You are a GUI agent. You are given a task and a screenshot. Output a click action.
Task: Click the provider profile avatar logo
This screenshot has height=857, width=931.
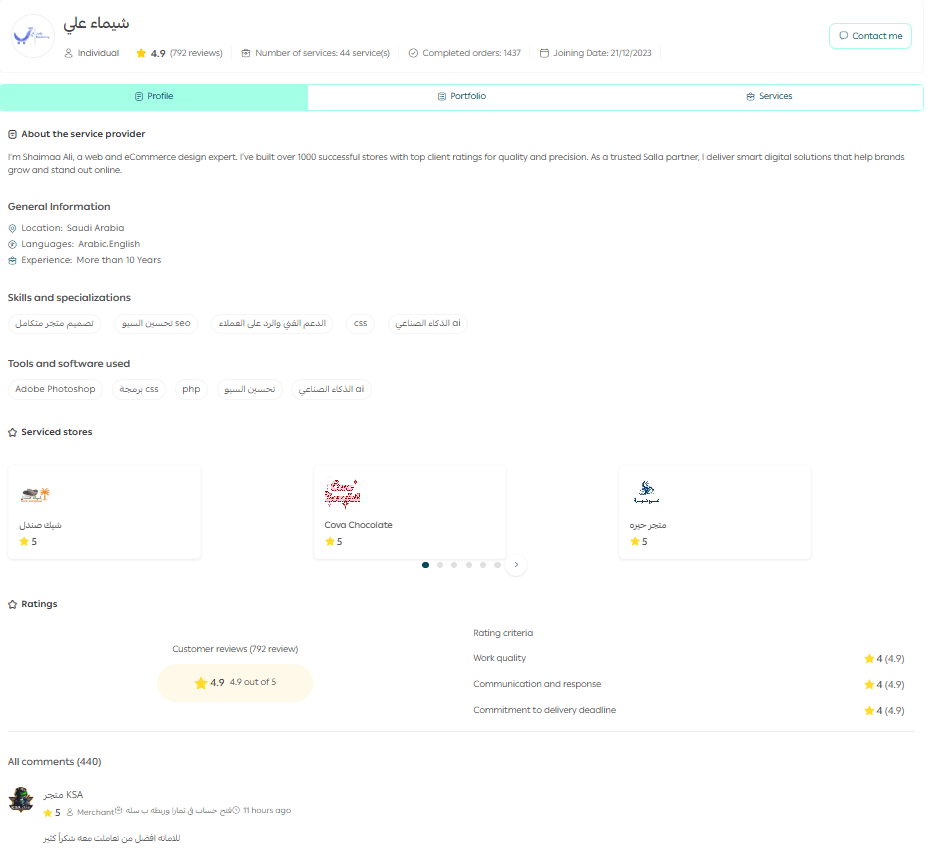coord(33,36)
